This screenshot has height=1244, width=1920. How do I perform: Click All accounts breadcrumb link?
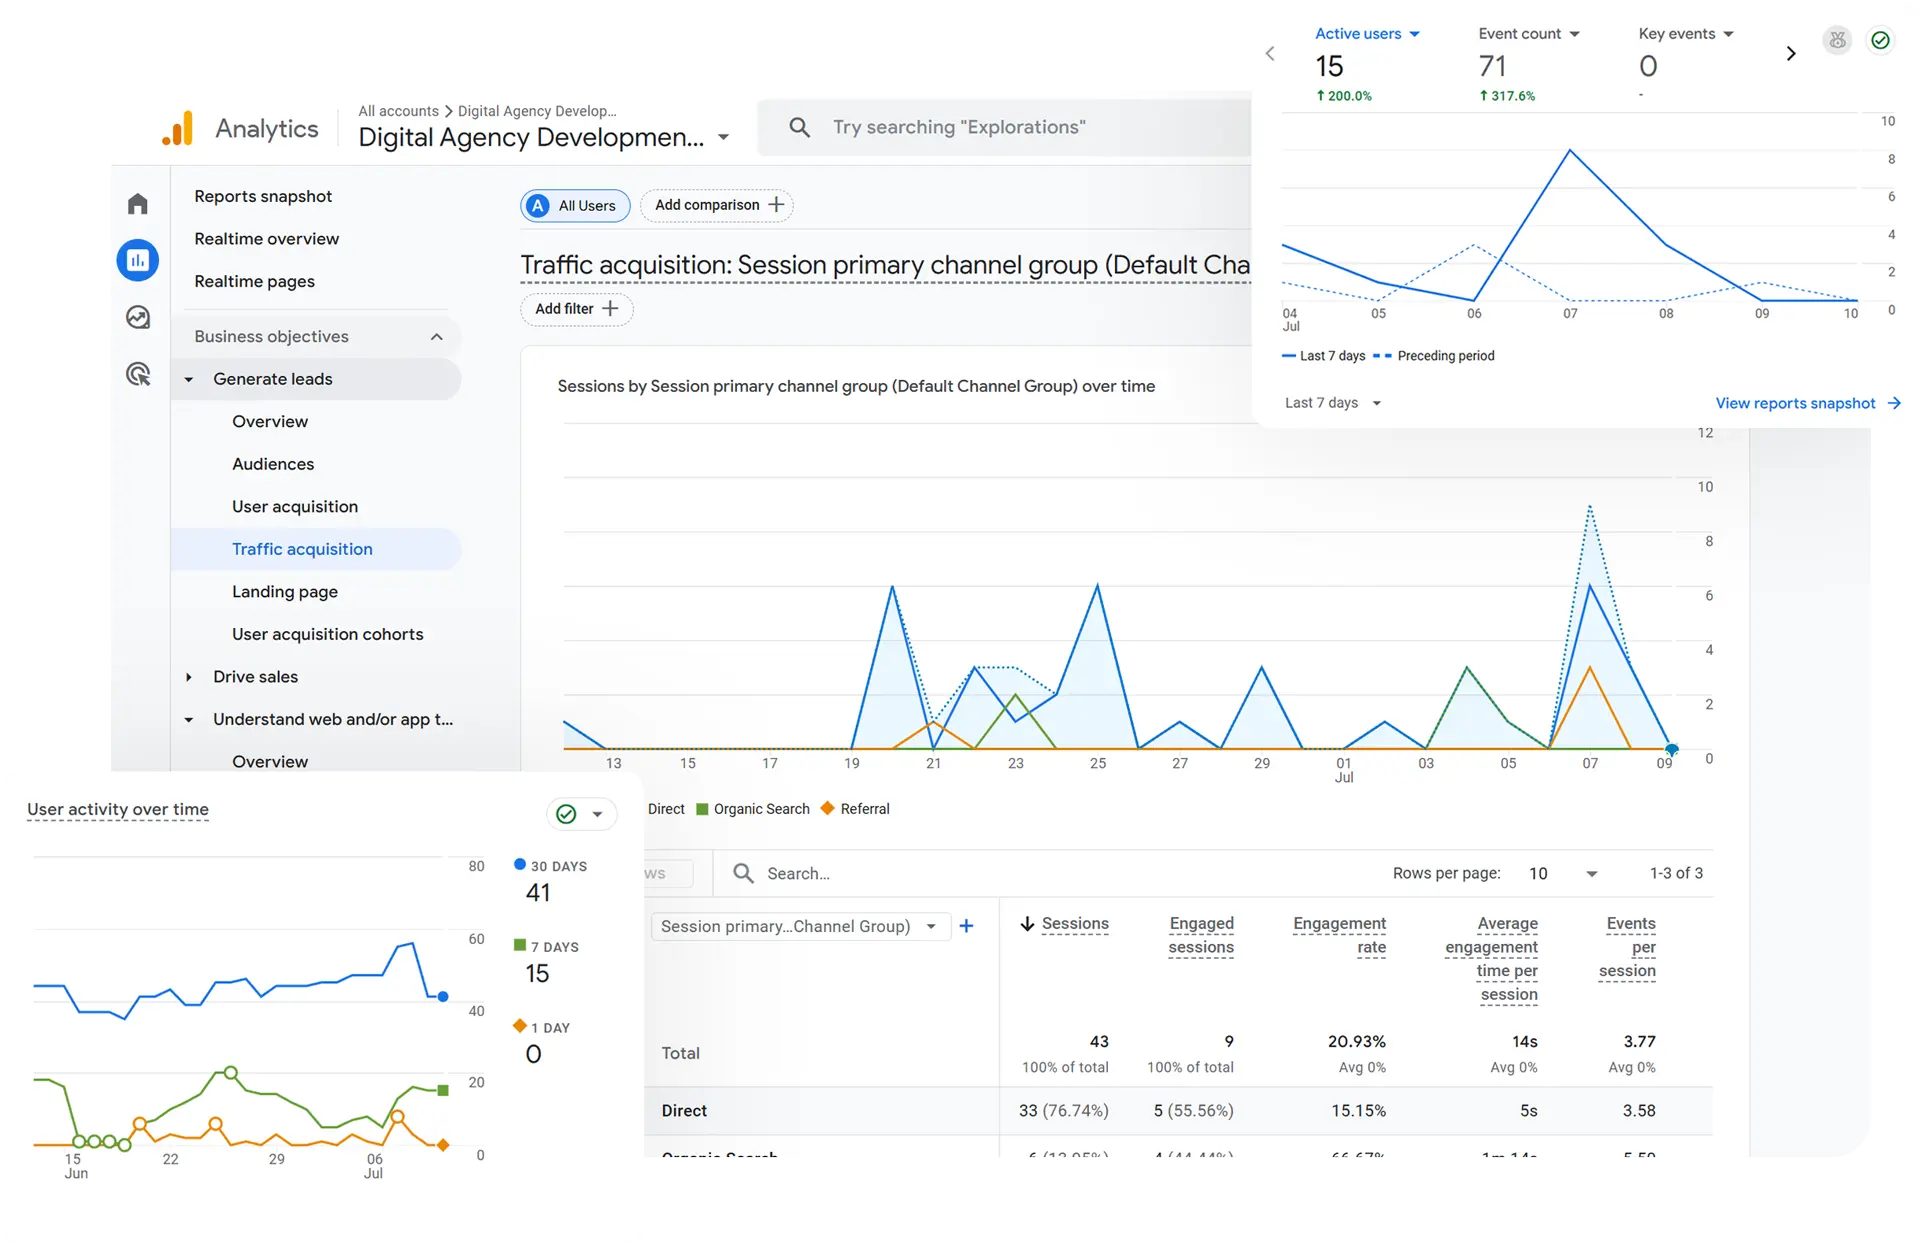click(398, 111)
